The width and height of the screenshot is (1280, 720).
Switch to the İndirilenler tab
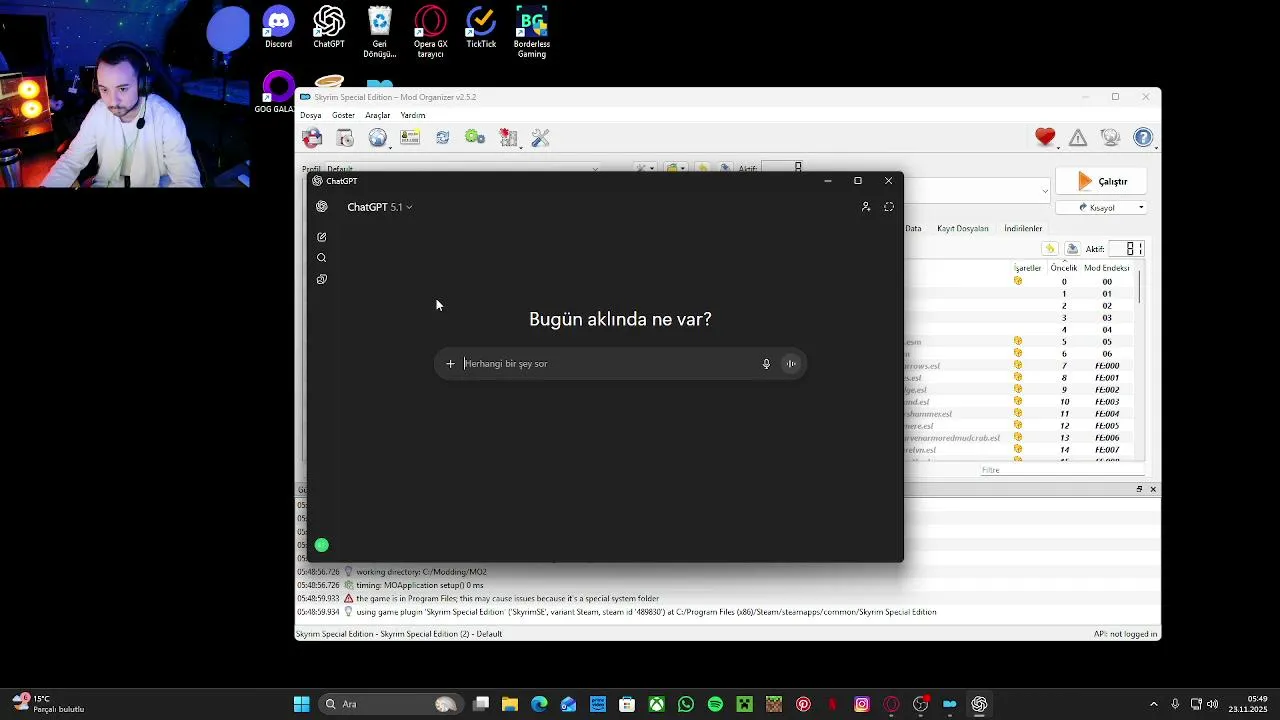[x=1023, y=228]
